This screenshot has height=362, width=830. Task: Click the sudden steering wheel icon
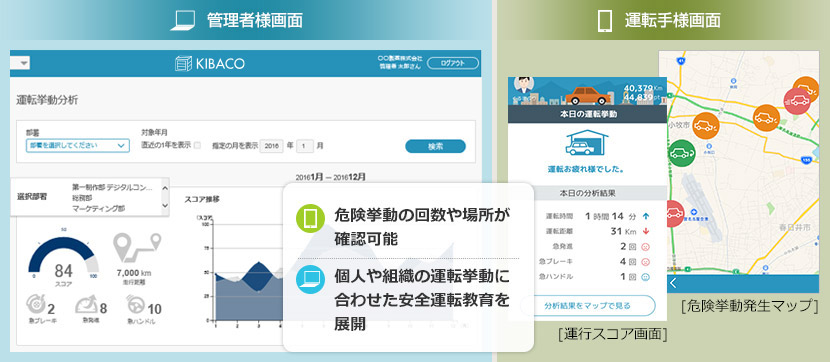136,305
